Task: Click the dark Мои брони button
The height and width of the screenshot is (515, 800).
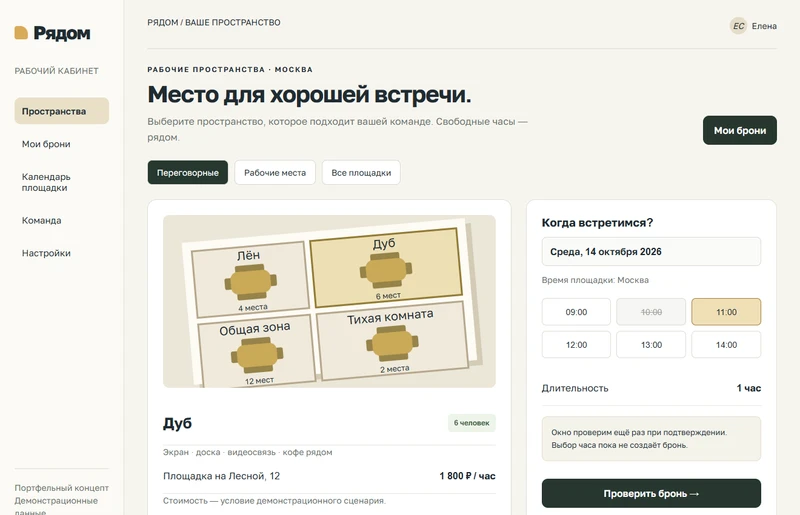Action: coord(740,130)
